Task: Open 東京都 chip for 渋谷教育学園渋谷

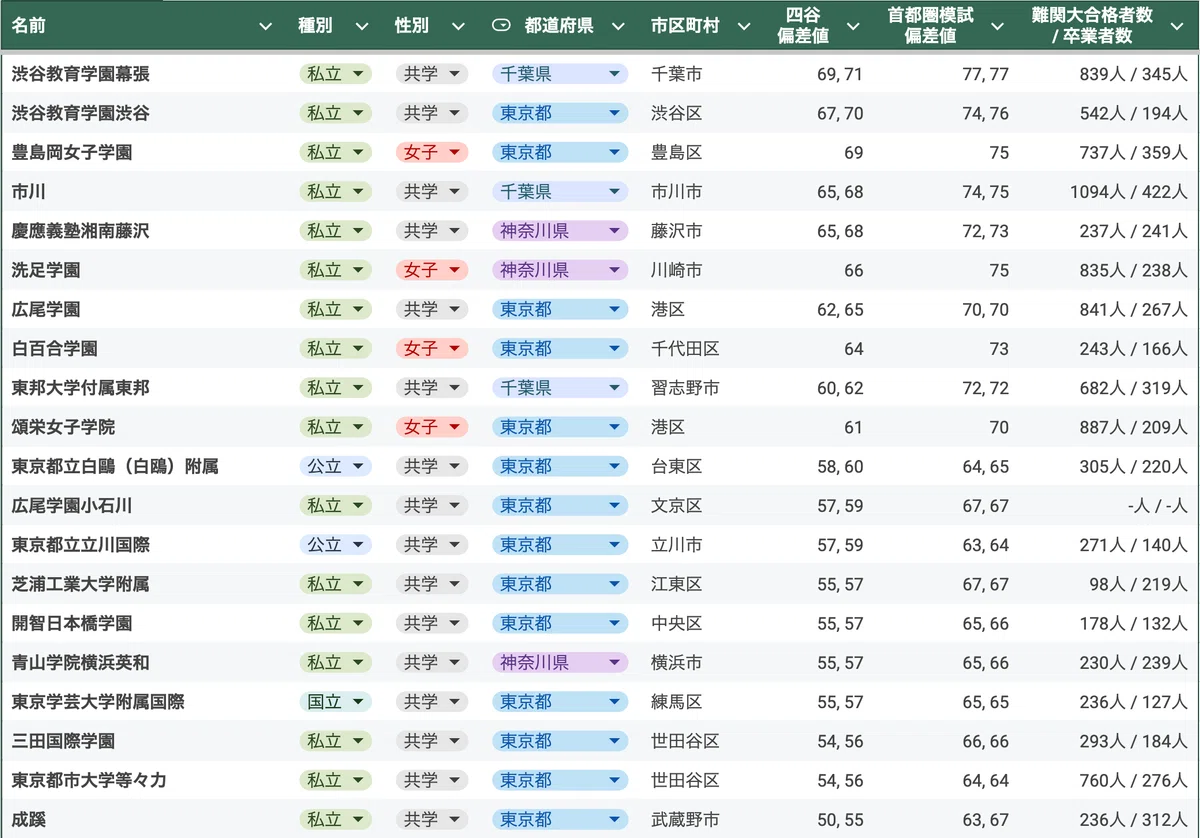Action: [560, 113]
